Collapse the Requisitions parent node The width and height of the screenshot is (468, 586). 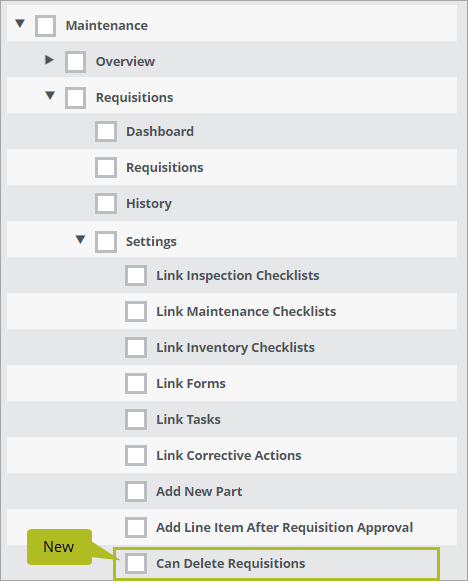(x=50, y=96)
